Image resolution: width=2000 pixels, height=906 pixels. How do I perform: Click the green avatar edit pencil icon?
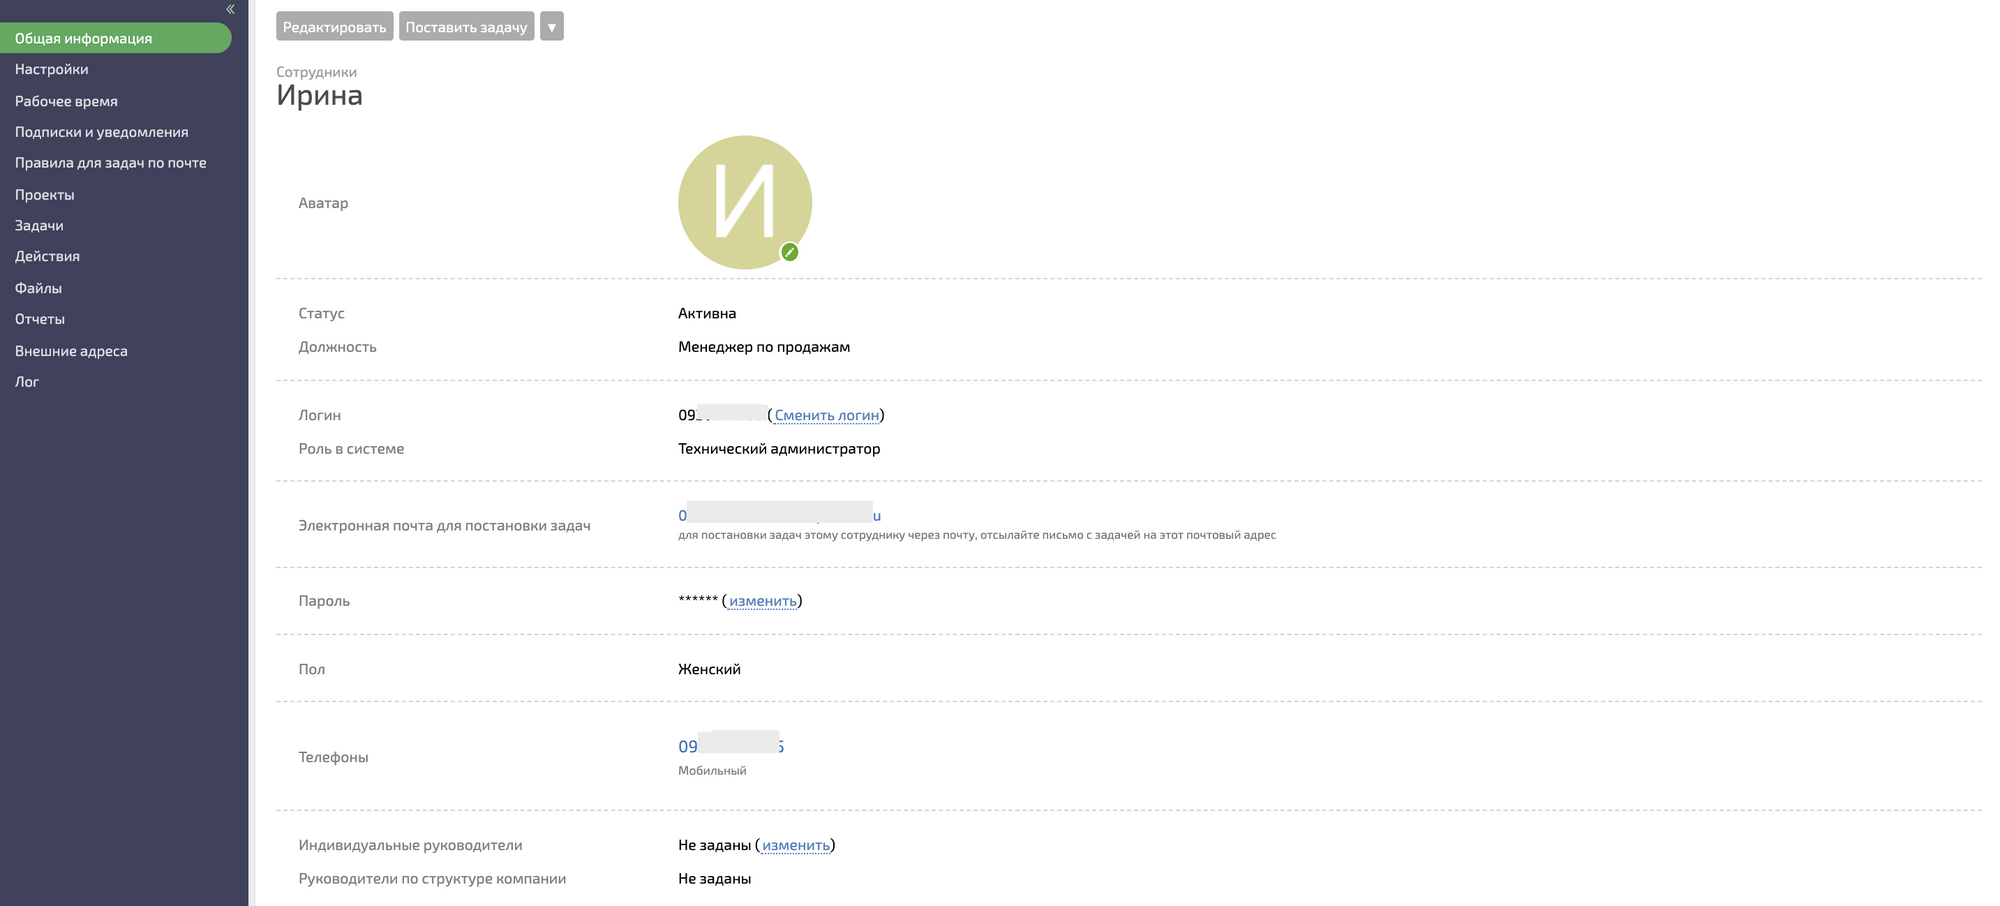click(x=790, y=252)
